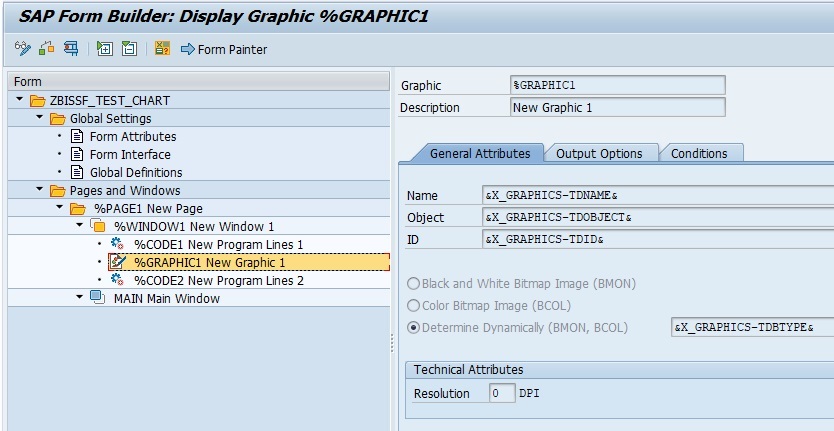Click the %WINDOW1 window node icon
The image size is (834, 431).
point(97,226)
